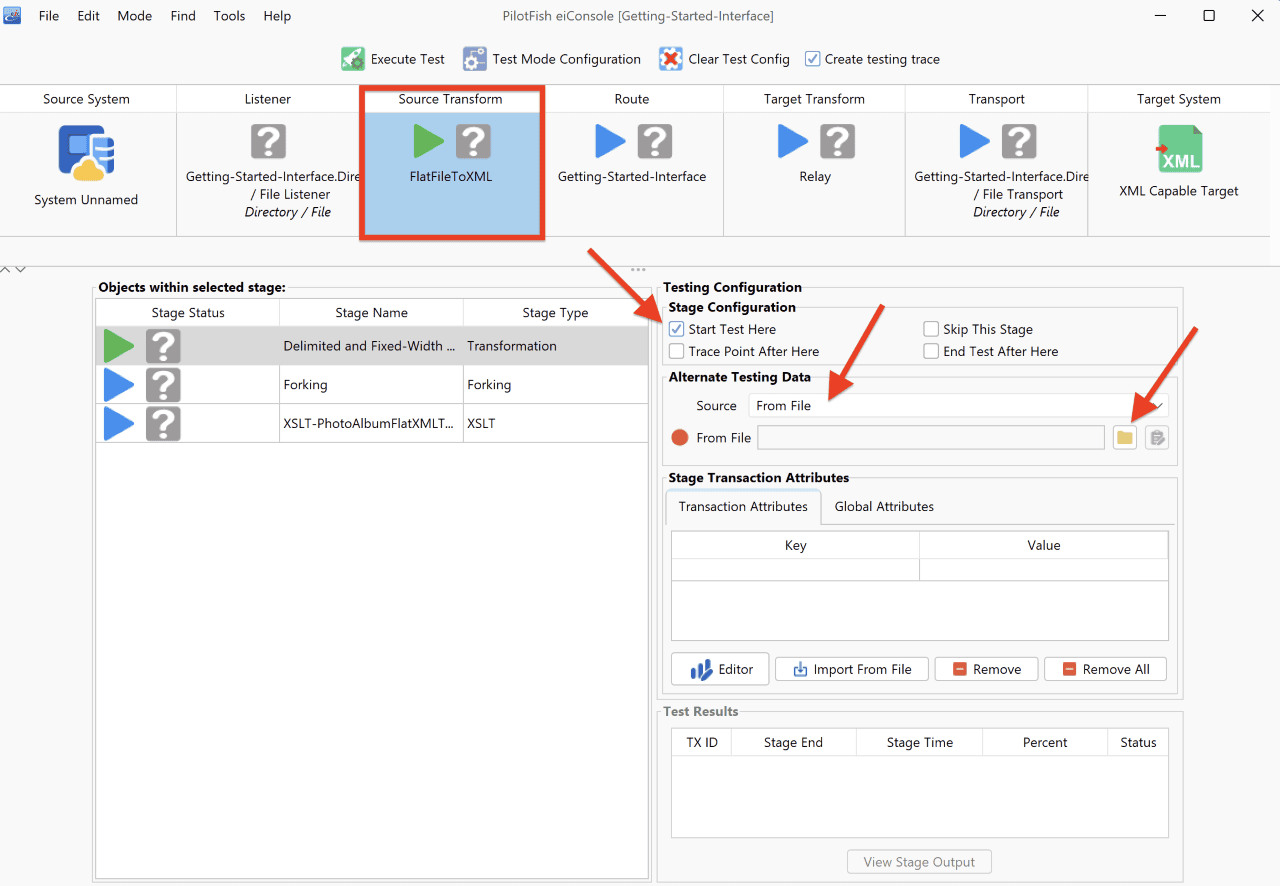
Task: Click the TX ID column header
Action: click(702, 742)
